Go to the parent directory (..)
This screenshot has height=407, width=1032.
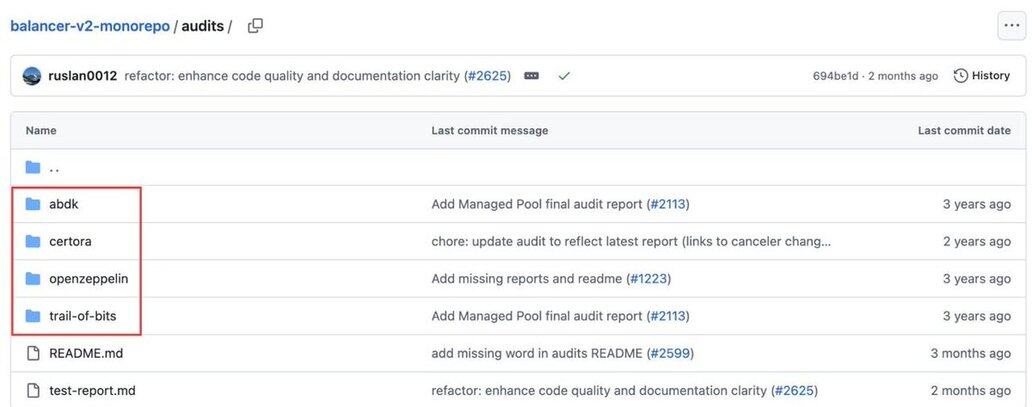coord(54,167)
